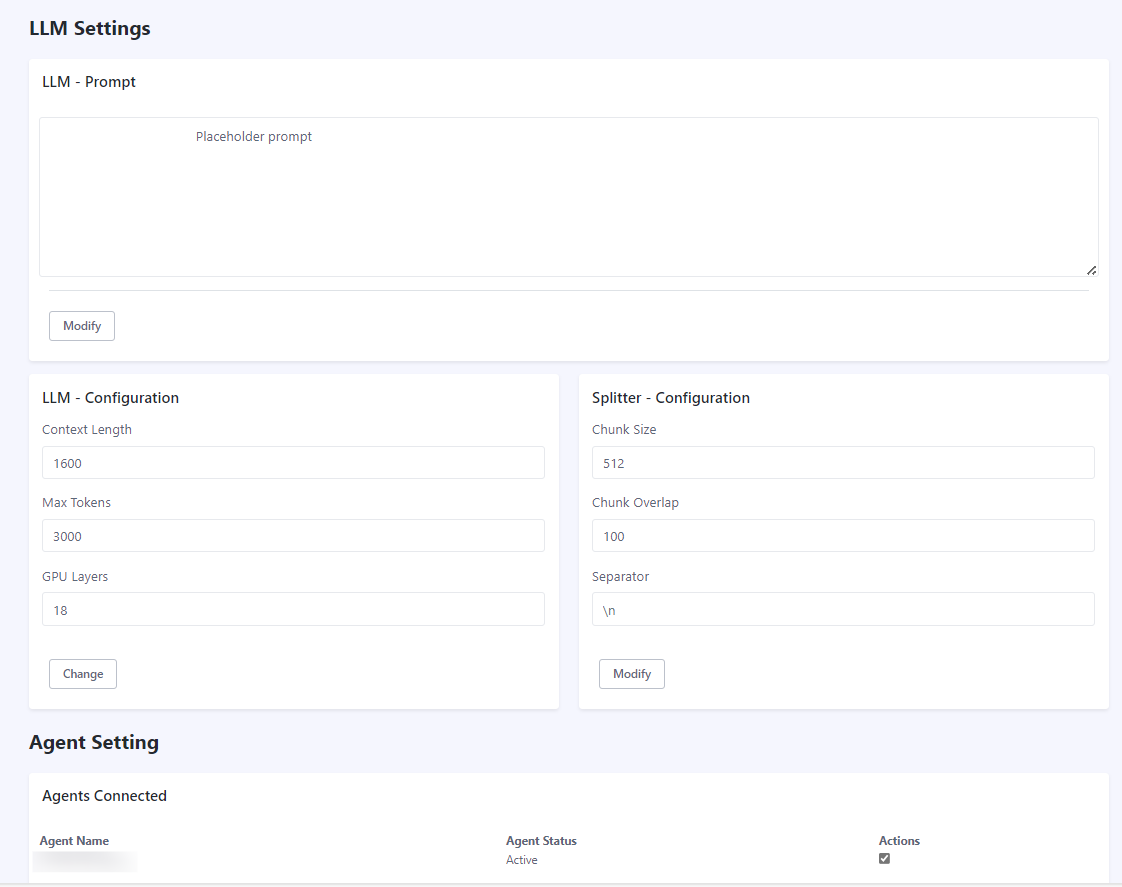Click inside the LLM prompt text area

tap(568, 196)
